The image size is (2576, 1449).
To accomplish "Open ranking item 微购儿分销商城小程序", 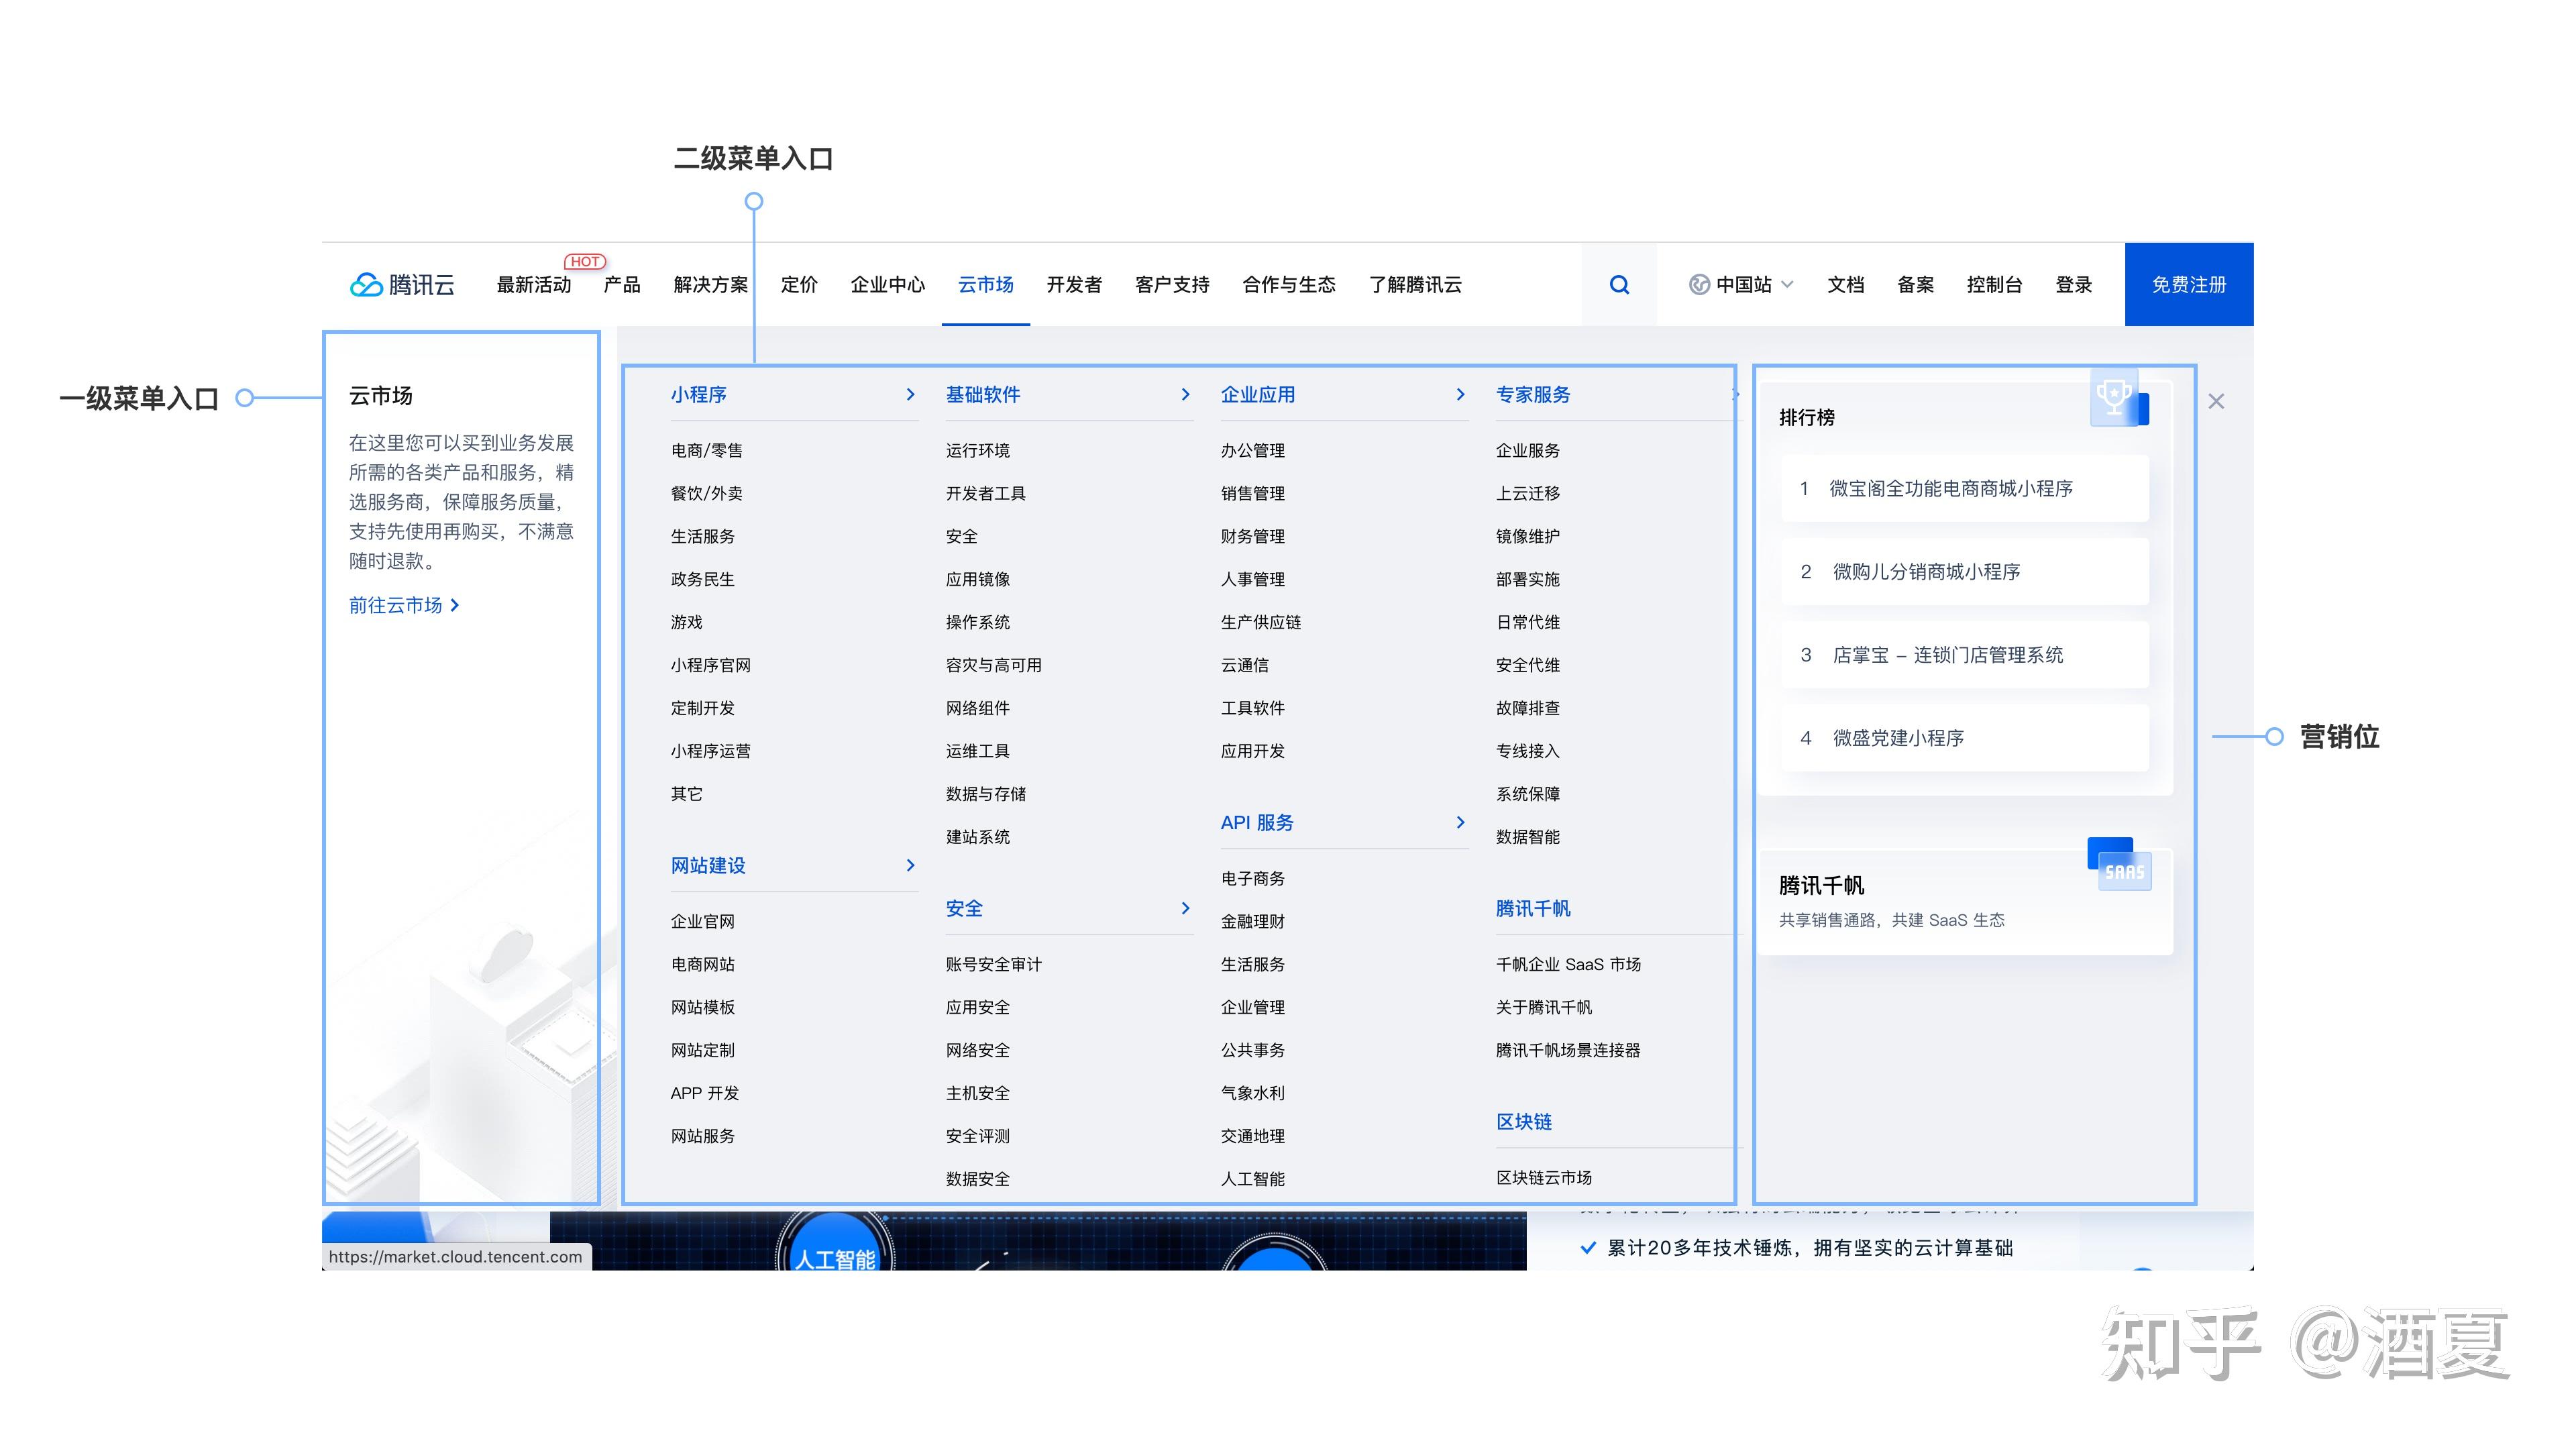I will pyautogui.click(x=1964, y=571).
